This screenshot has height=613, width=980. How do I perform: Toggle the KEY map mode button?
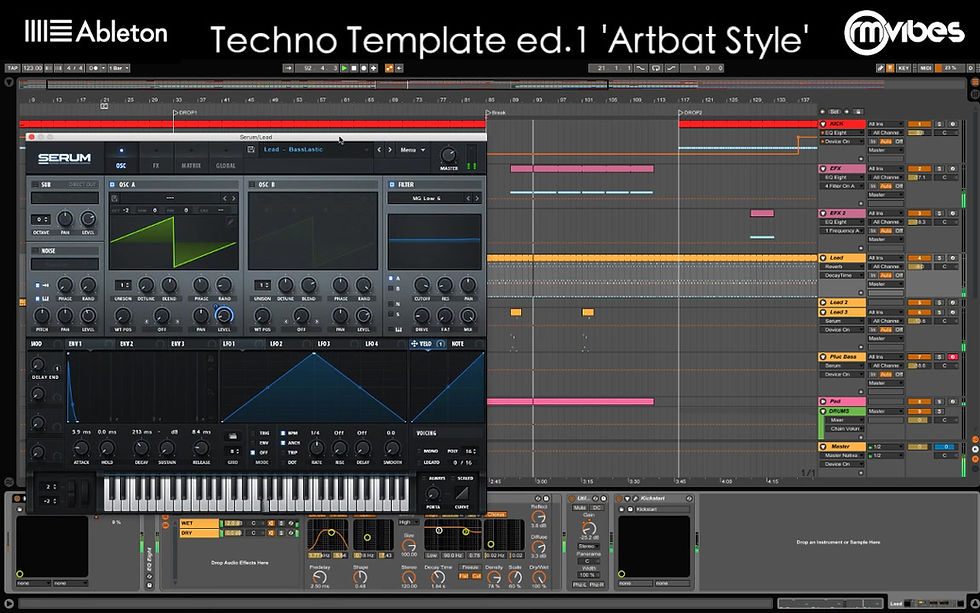(904, 68)
